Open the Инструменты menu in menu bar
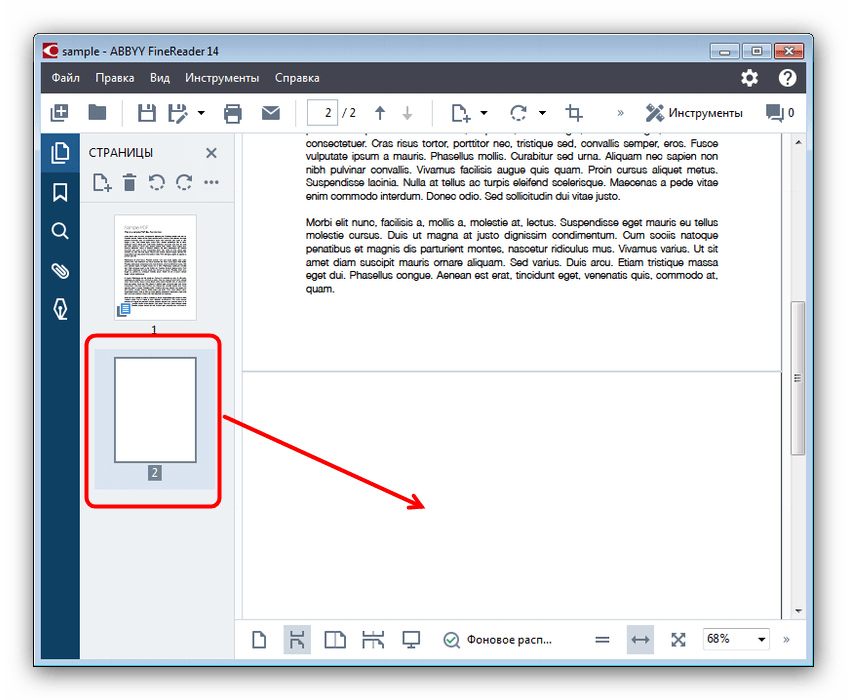This screenshot has width=847, height=700. [222, 77]
